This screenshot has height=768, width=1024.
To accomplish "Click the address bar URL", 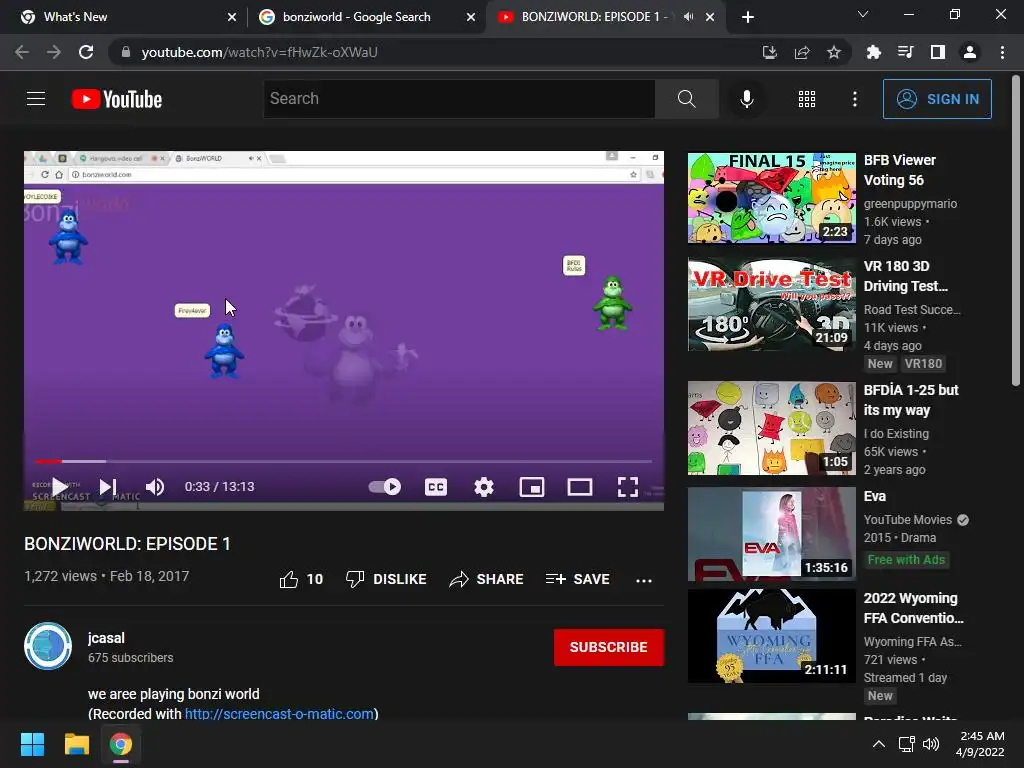I will [x=259, y=52].
